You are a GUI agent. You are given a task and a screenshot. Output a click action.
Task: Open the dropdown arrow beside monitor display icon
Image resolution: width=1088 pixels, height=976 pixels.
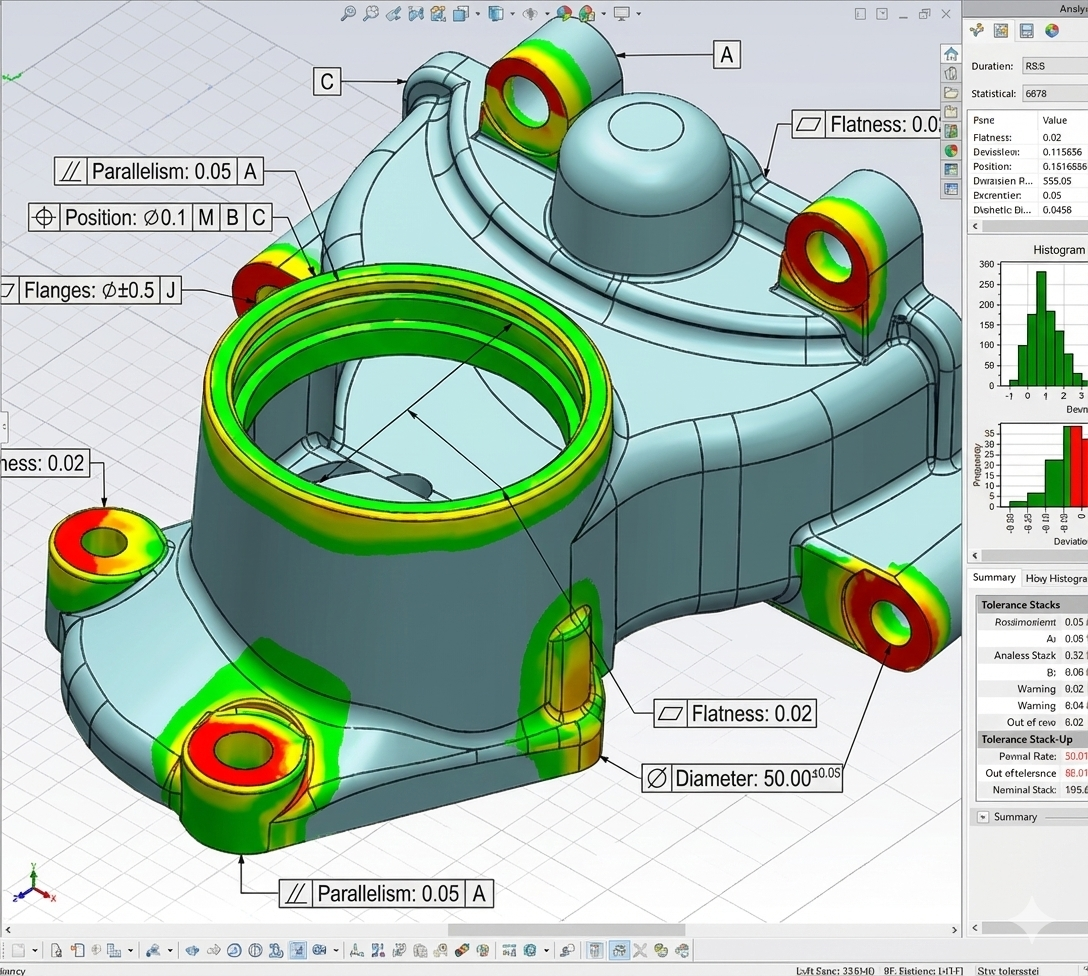pyautogui.click(x=640, y=14)
